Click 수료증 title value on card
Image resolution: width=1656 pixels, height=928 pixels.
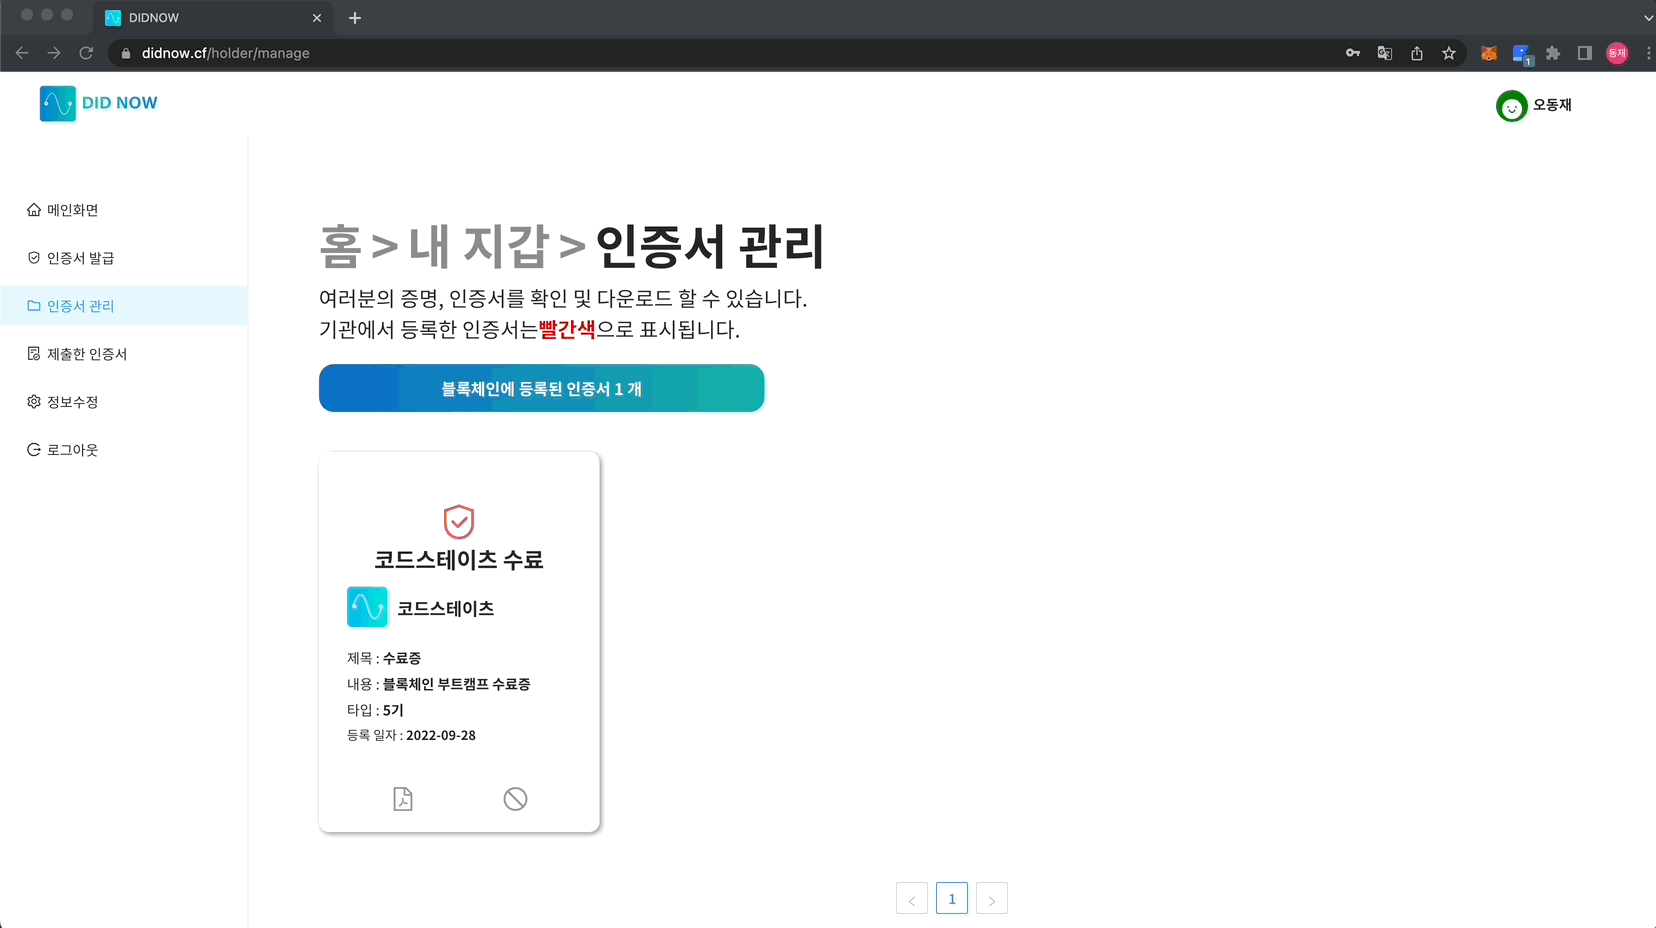coord(402,658)
